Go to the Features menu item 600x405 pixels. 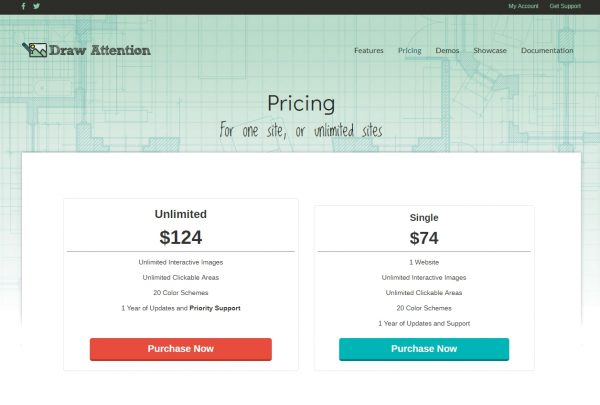[368, 50]
